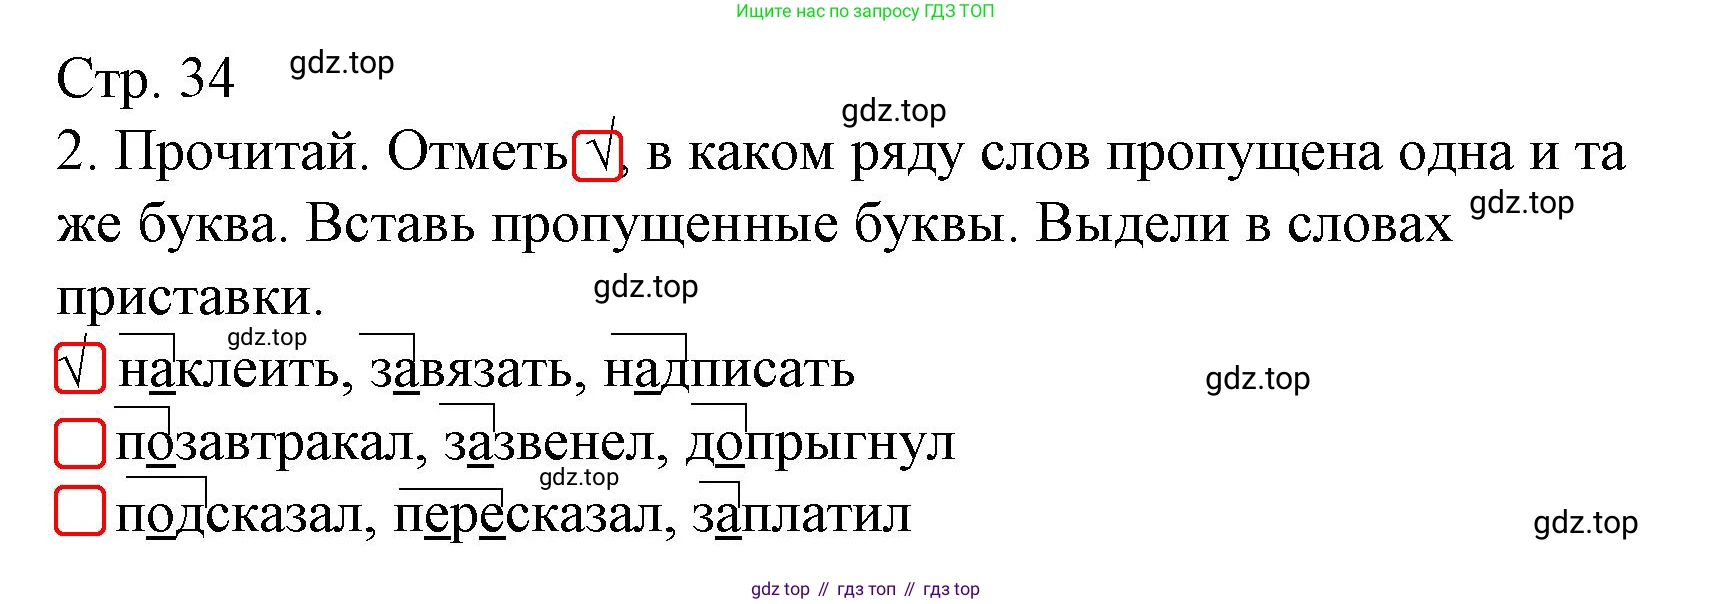Screen dimensions: 1733x604
Task: Tick the checkbox beside позавтракал row
Action: [79, 443]
